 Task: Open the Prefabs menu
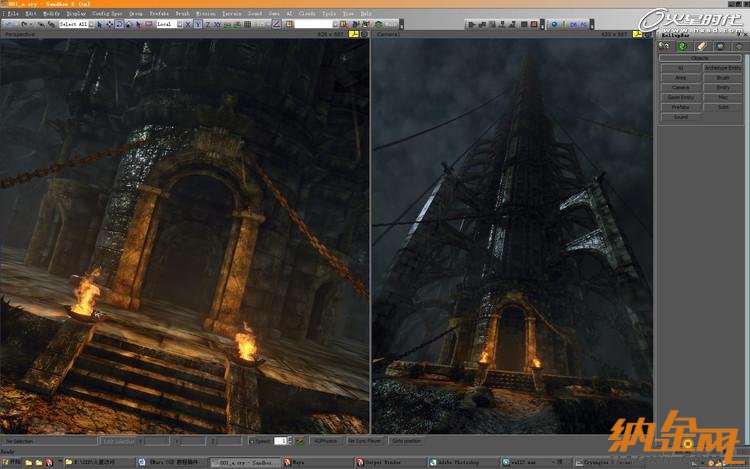[x=158, y=14]
